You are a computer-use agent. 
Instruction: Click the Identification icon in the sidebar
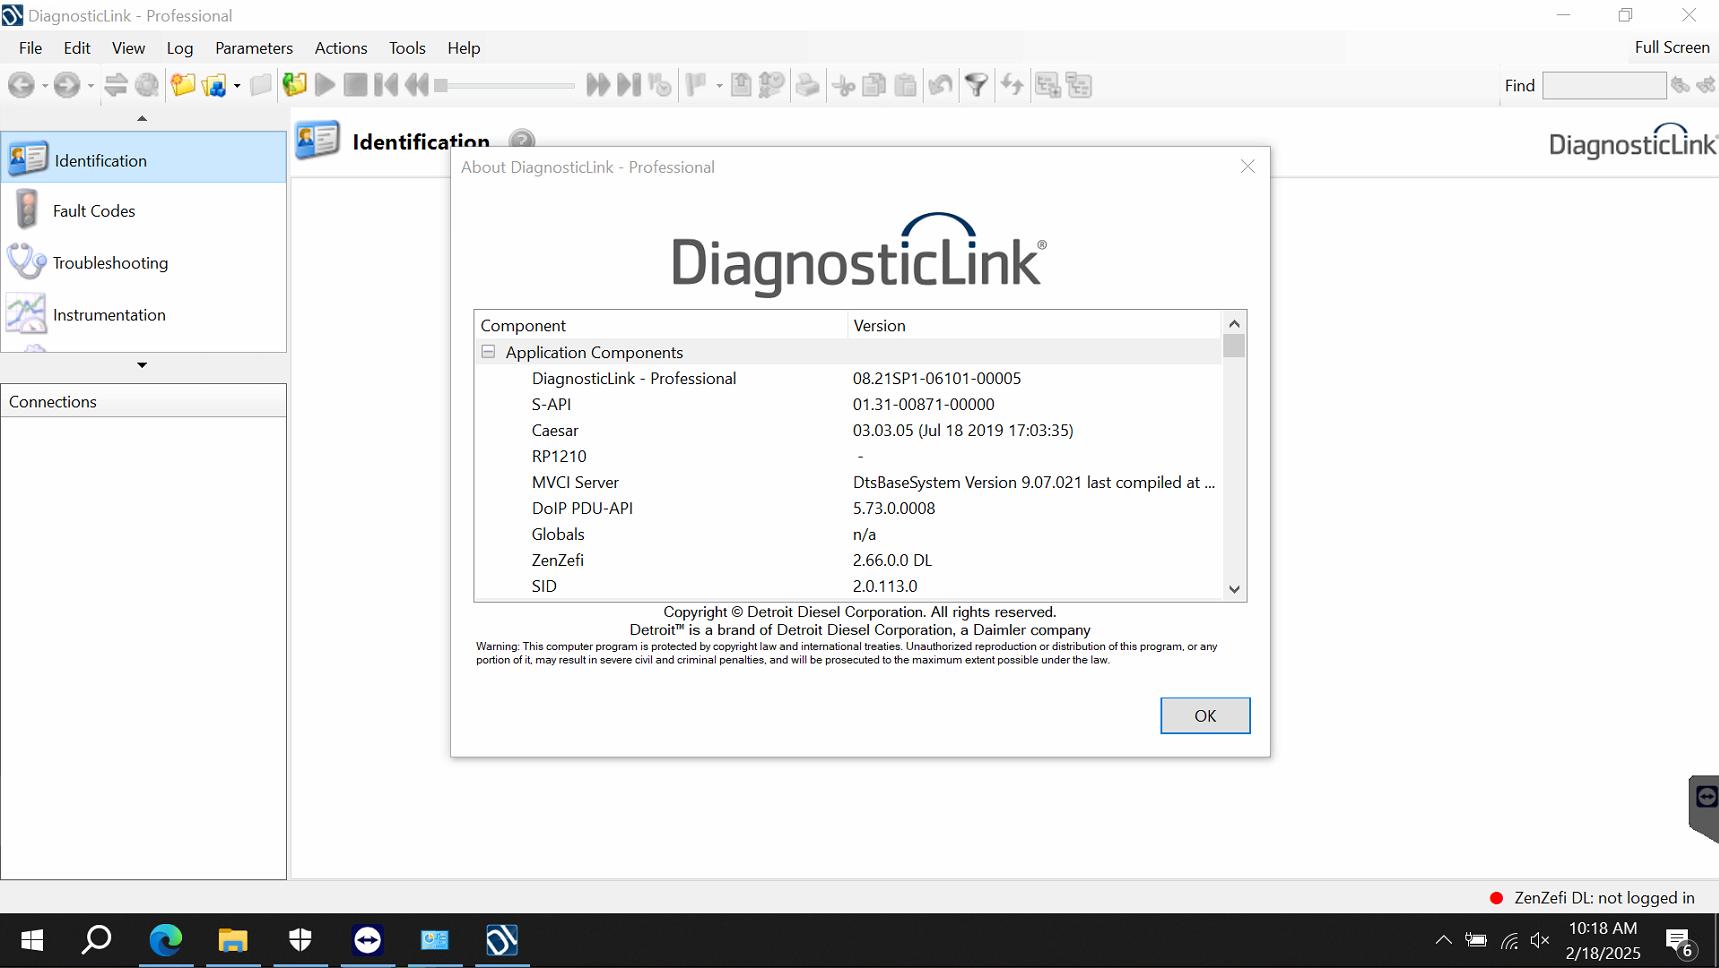click(27, 159)
